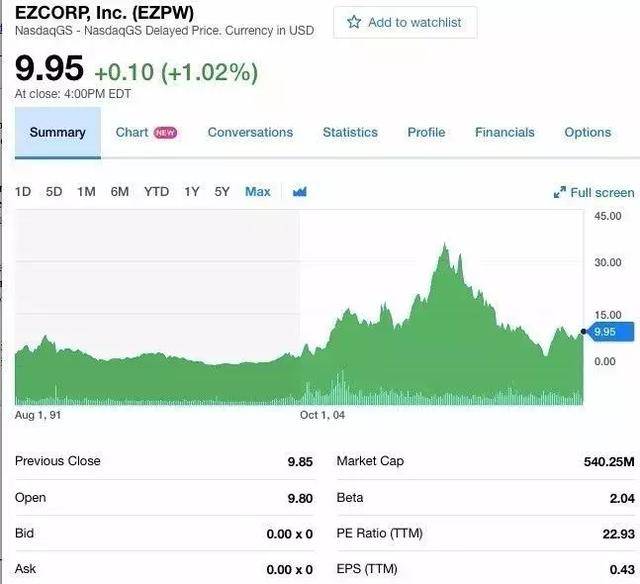
Task: Choose the 1M chart range
Action: point(87,191)
